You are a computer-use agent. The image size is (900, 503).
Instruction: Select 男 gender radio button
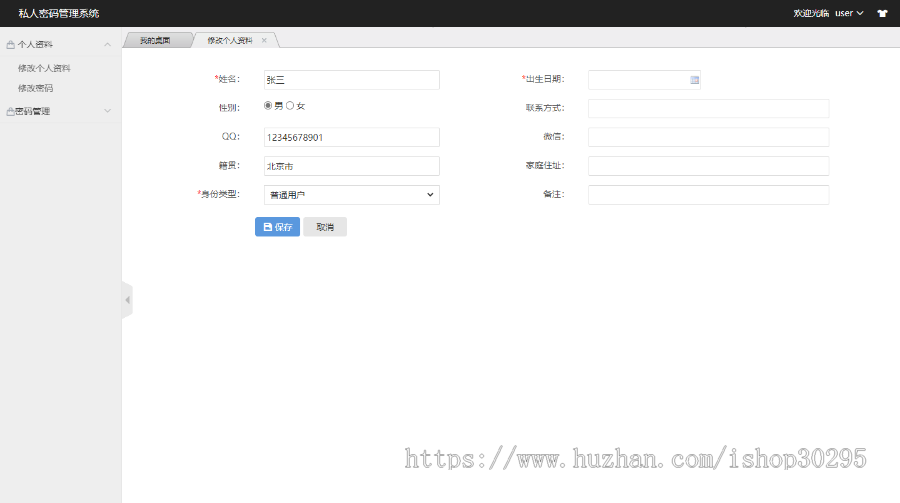click(268, 106)
